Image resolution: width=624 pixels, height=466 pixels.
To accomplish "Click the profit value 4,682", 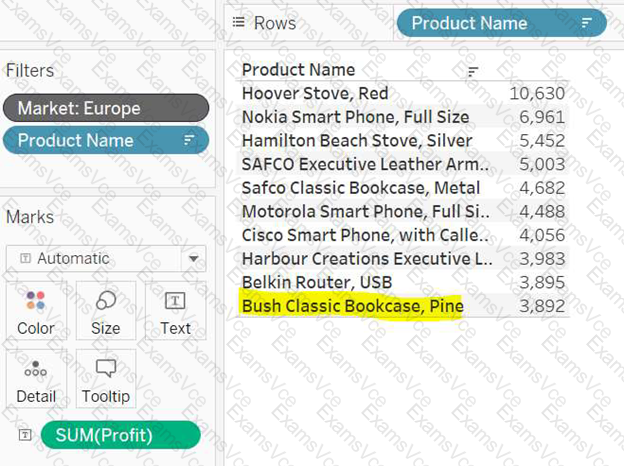I will pos(542,188).
